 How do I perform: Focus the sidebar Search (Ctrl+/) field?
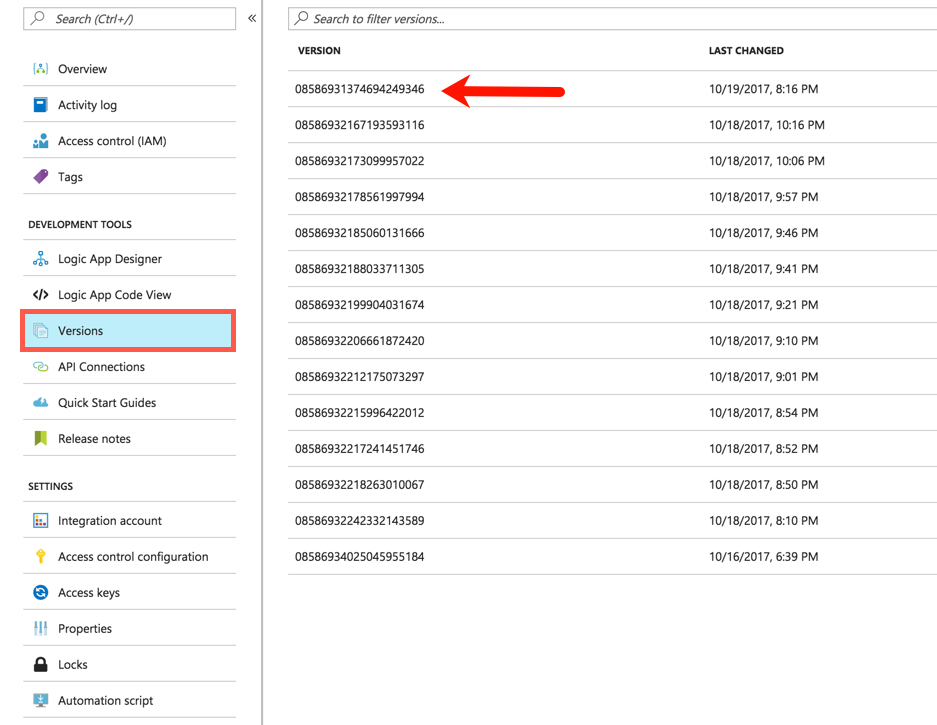point(129,19)
